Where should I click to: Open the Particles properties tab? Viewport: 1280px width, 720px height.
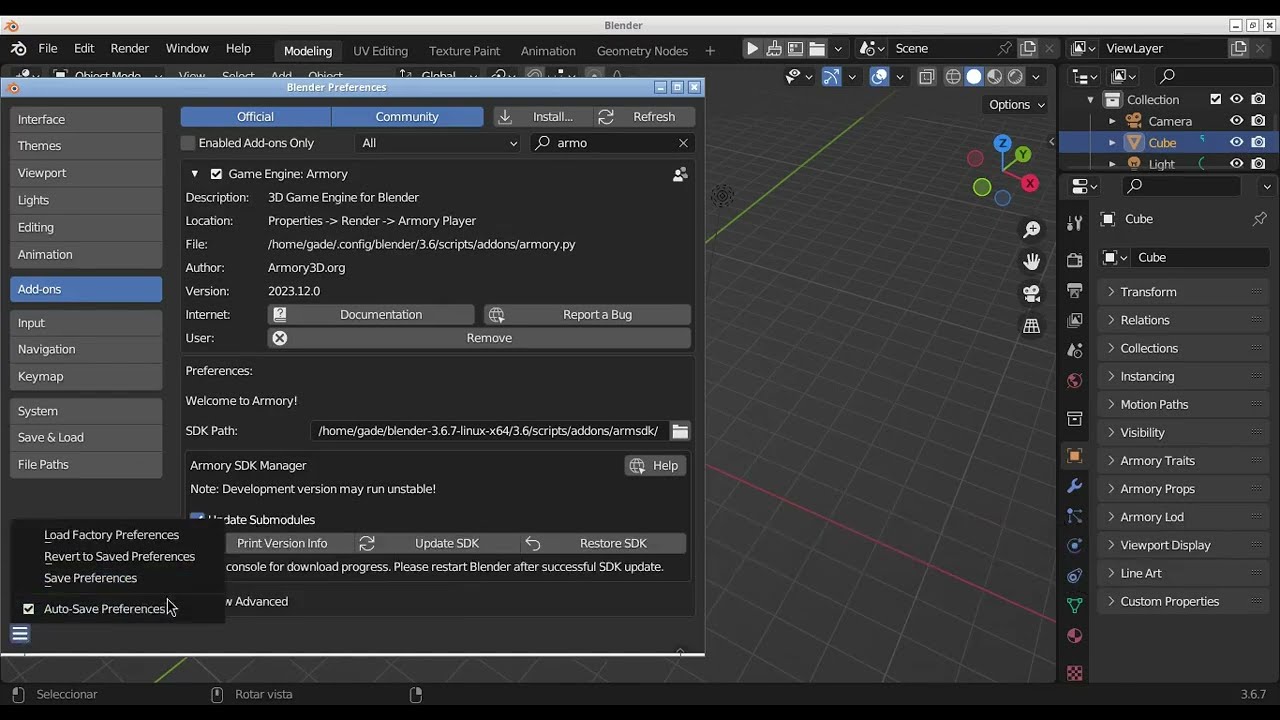[x=1074, y=516]
